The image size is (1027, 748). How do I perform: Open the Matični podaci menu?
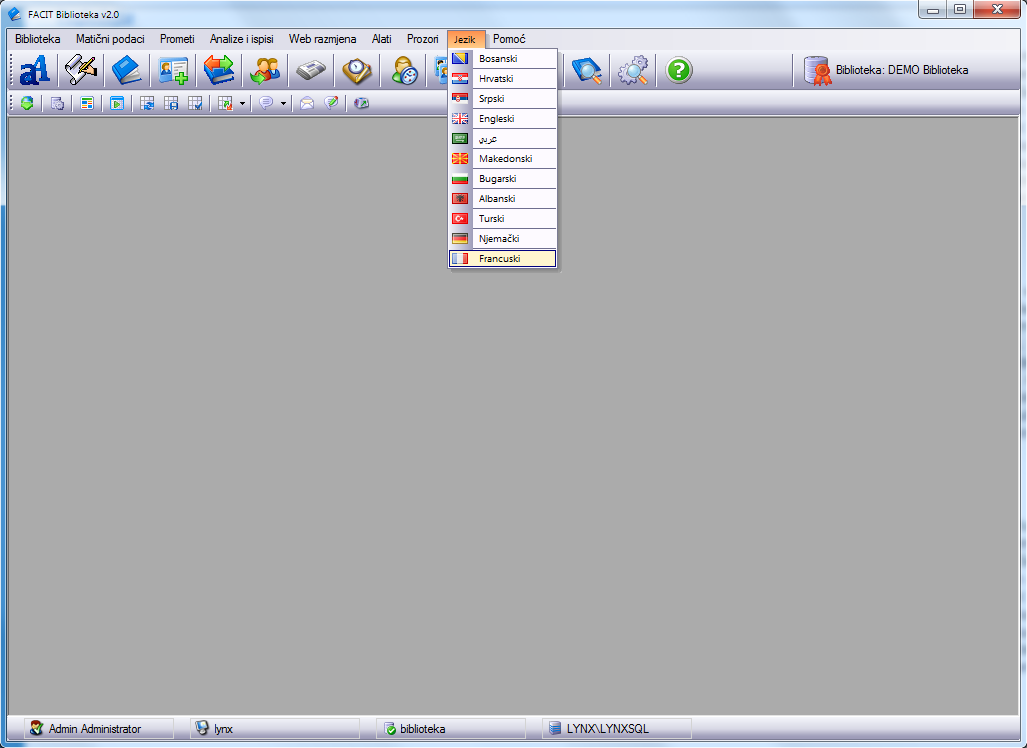(x=110, y=39)
